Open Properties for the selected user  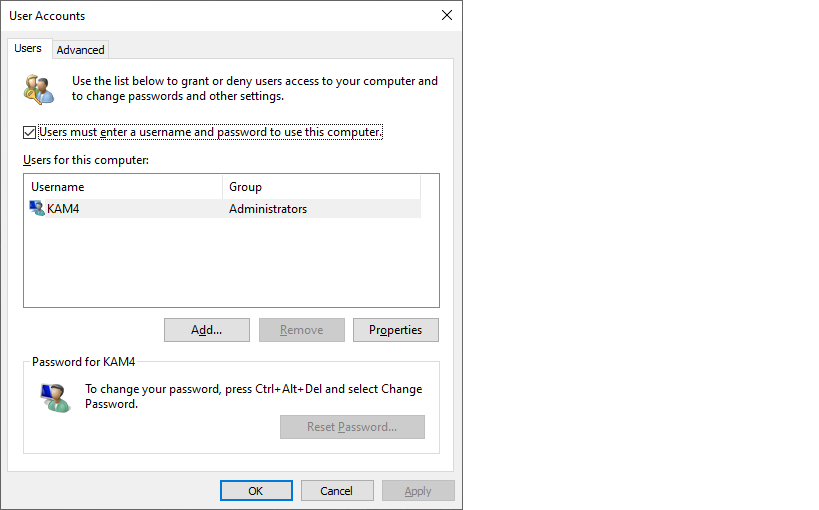pyautogui.click(x=395, y=330)
